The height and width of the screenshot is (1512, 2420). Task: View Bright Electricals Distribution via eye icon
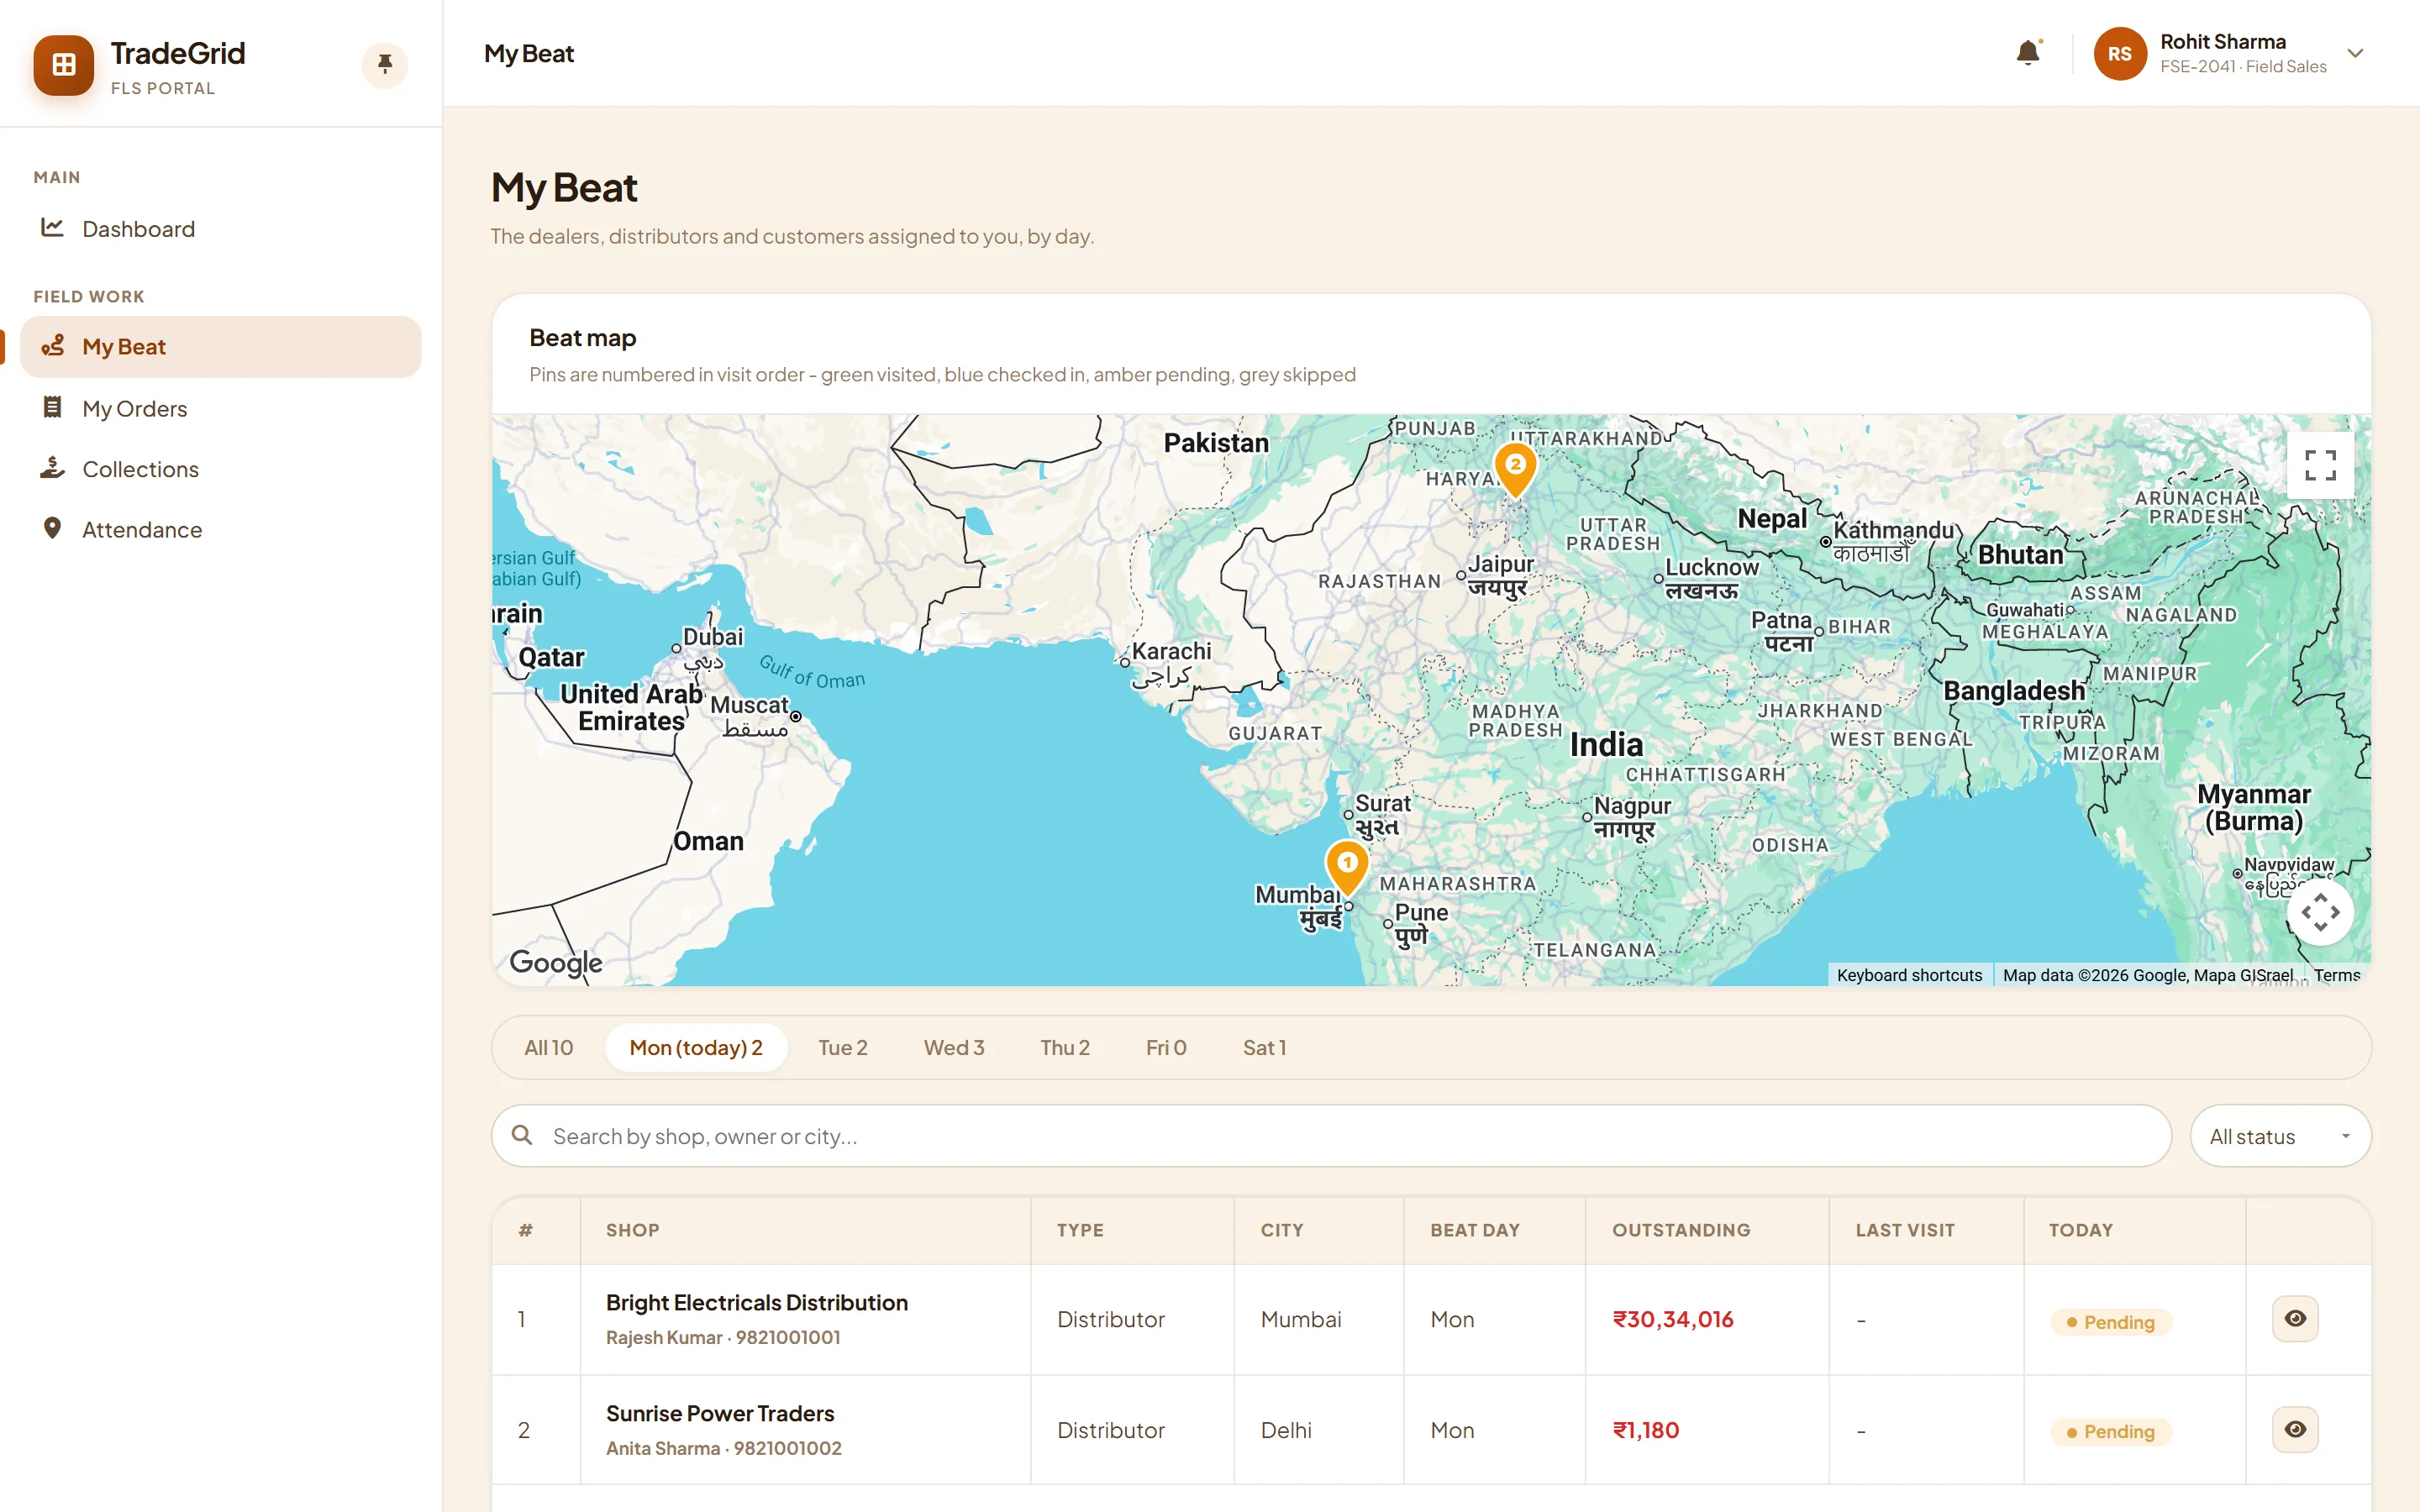click(2295, 1319)
